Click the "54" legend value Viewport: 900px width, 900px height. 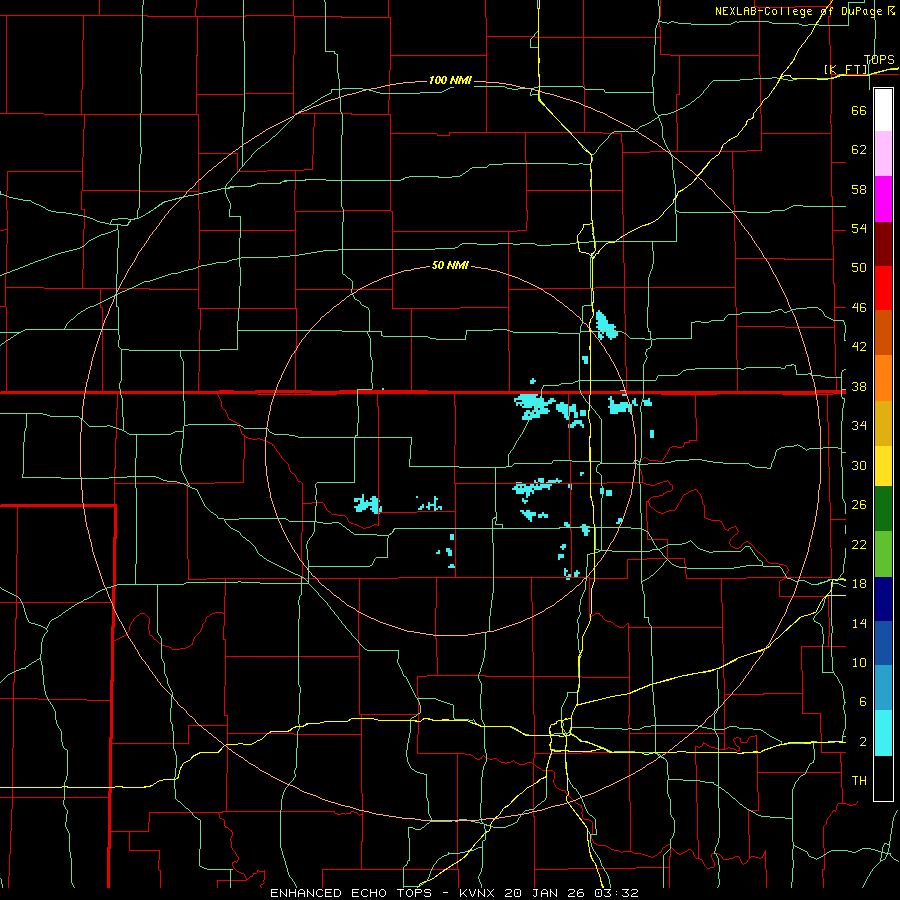click(x=859, y=228)
